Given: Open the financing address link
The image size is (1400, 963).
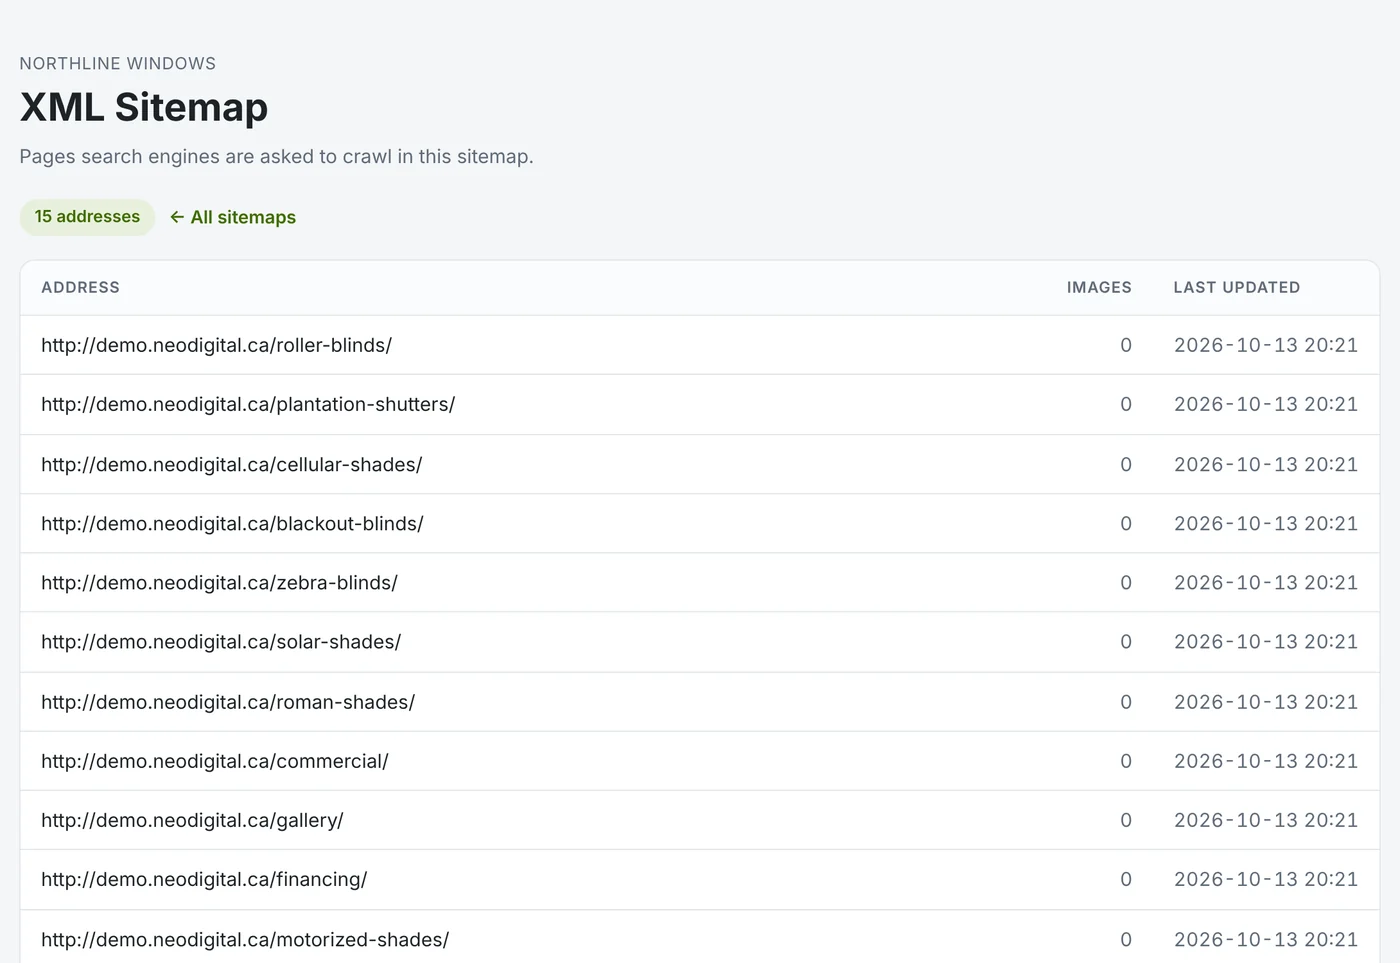Looking at the screenshot, I should (204, 879).
